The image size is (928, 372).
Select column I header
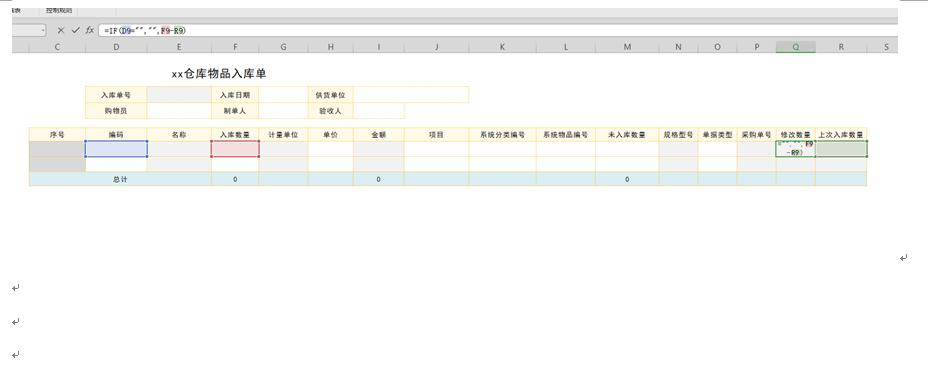click(x=379, y=47)
